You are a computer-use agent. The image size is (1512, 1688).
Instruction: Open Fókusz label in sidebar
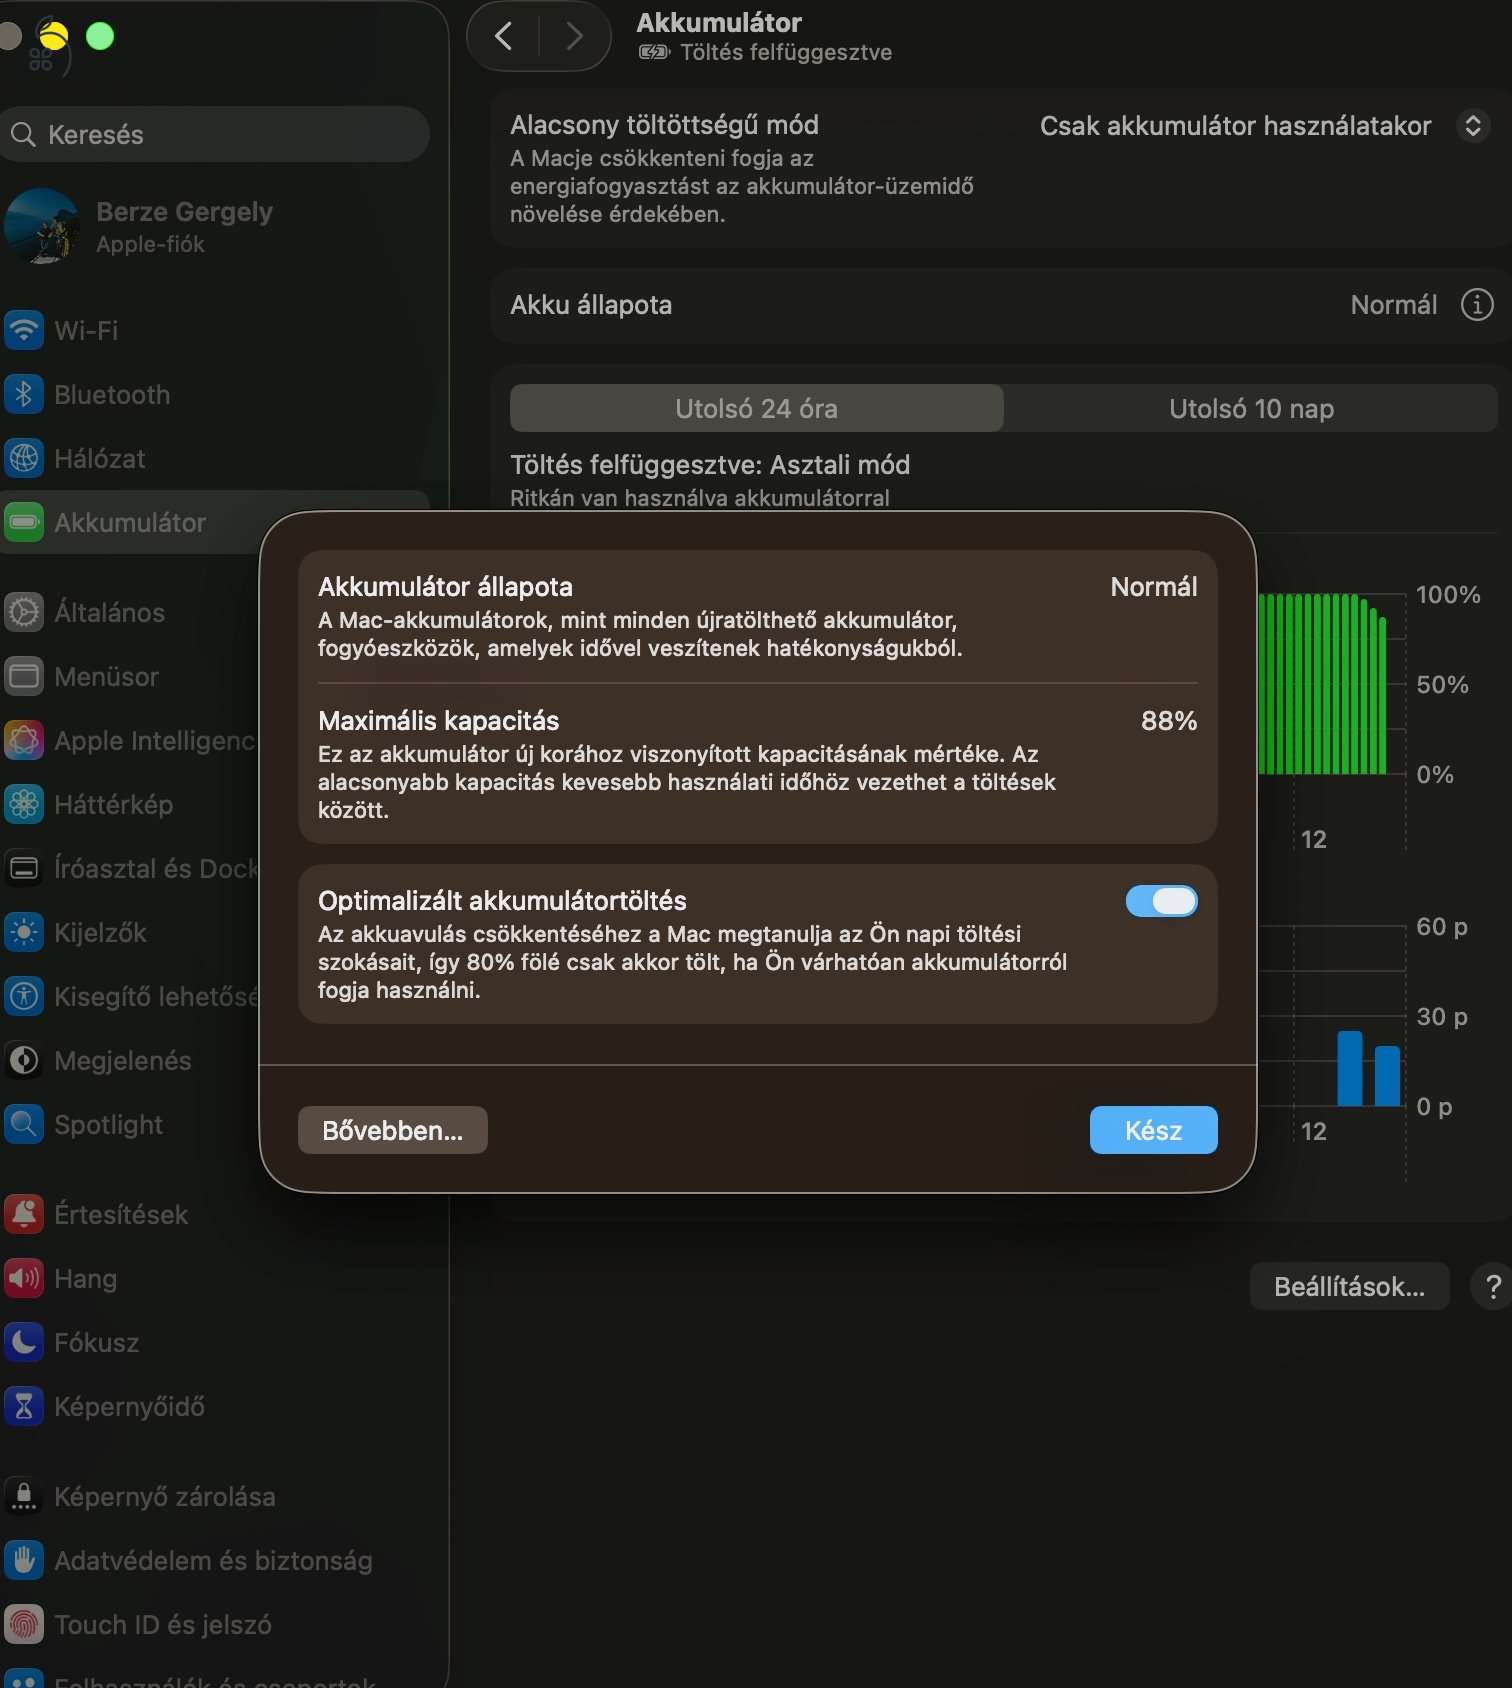[x=97, y=1342]
